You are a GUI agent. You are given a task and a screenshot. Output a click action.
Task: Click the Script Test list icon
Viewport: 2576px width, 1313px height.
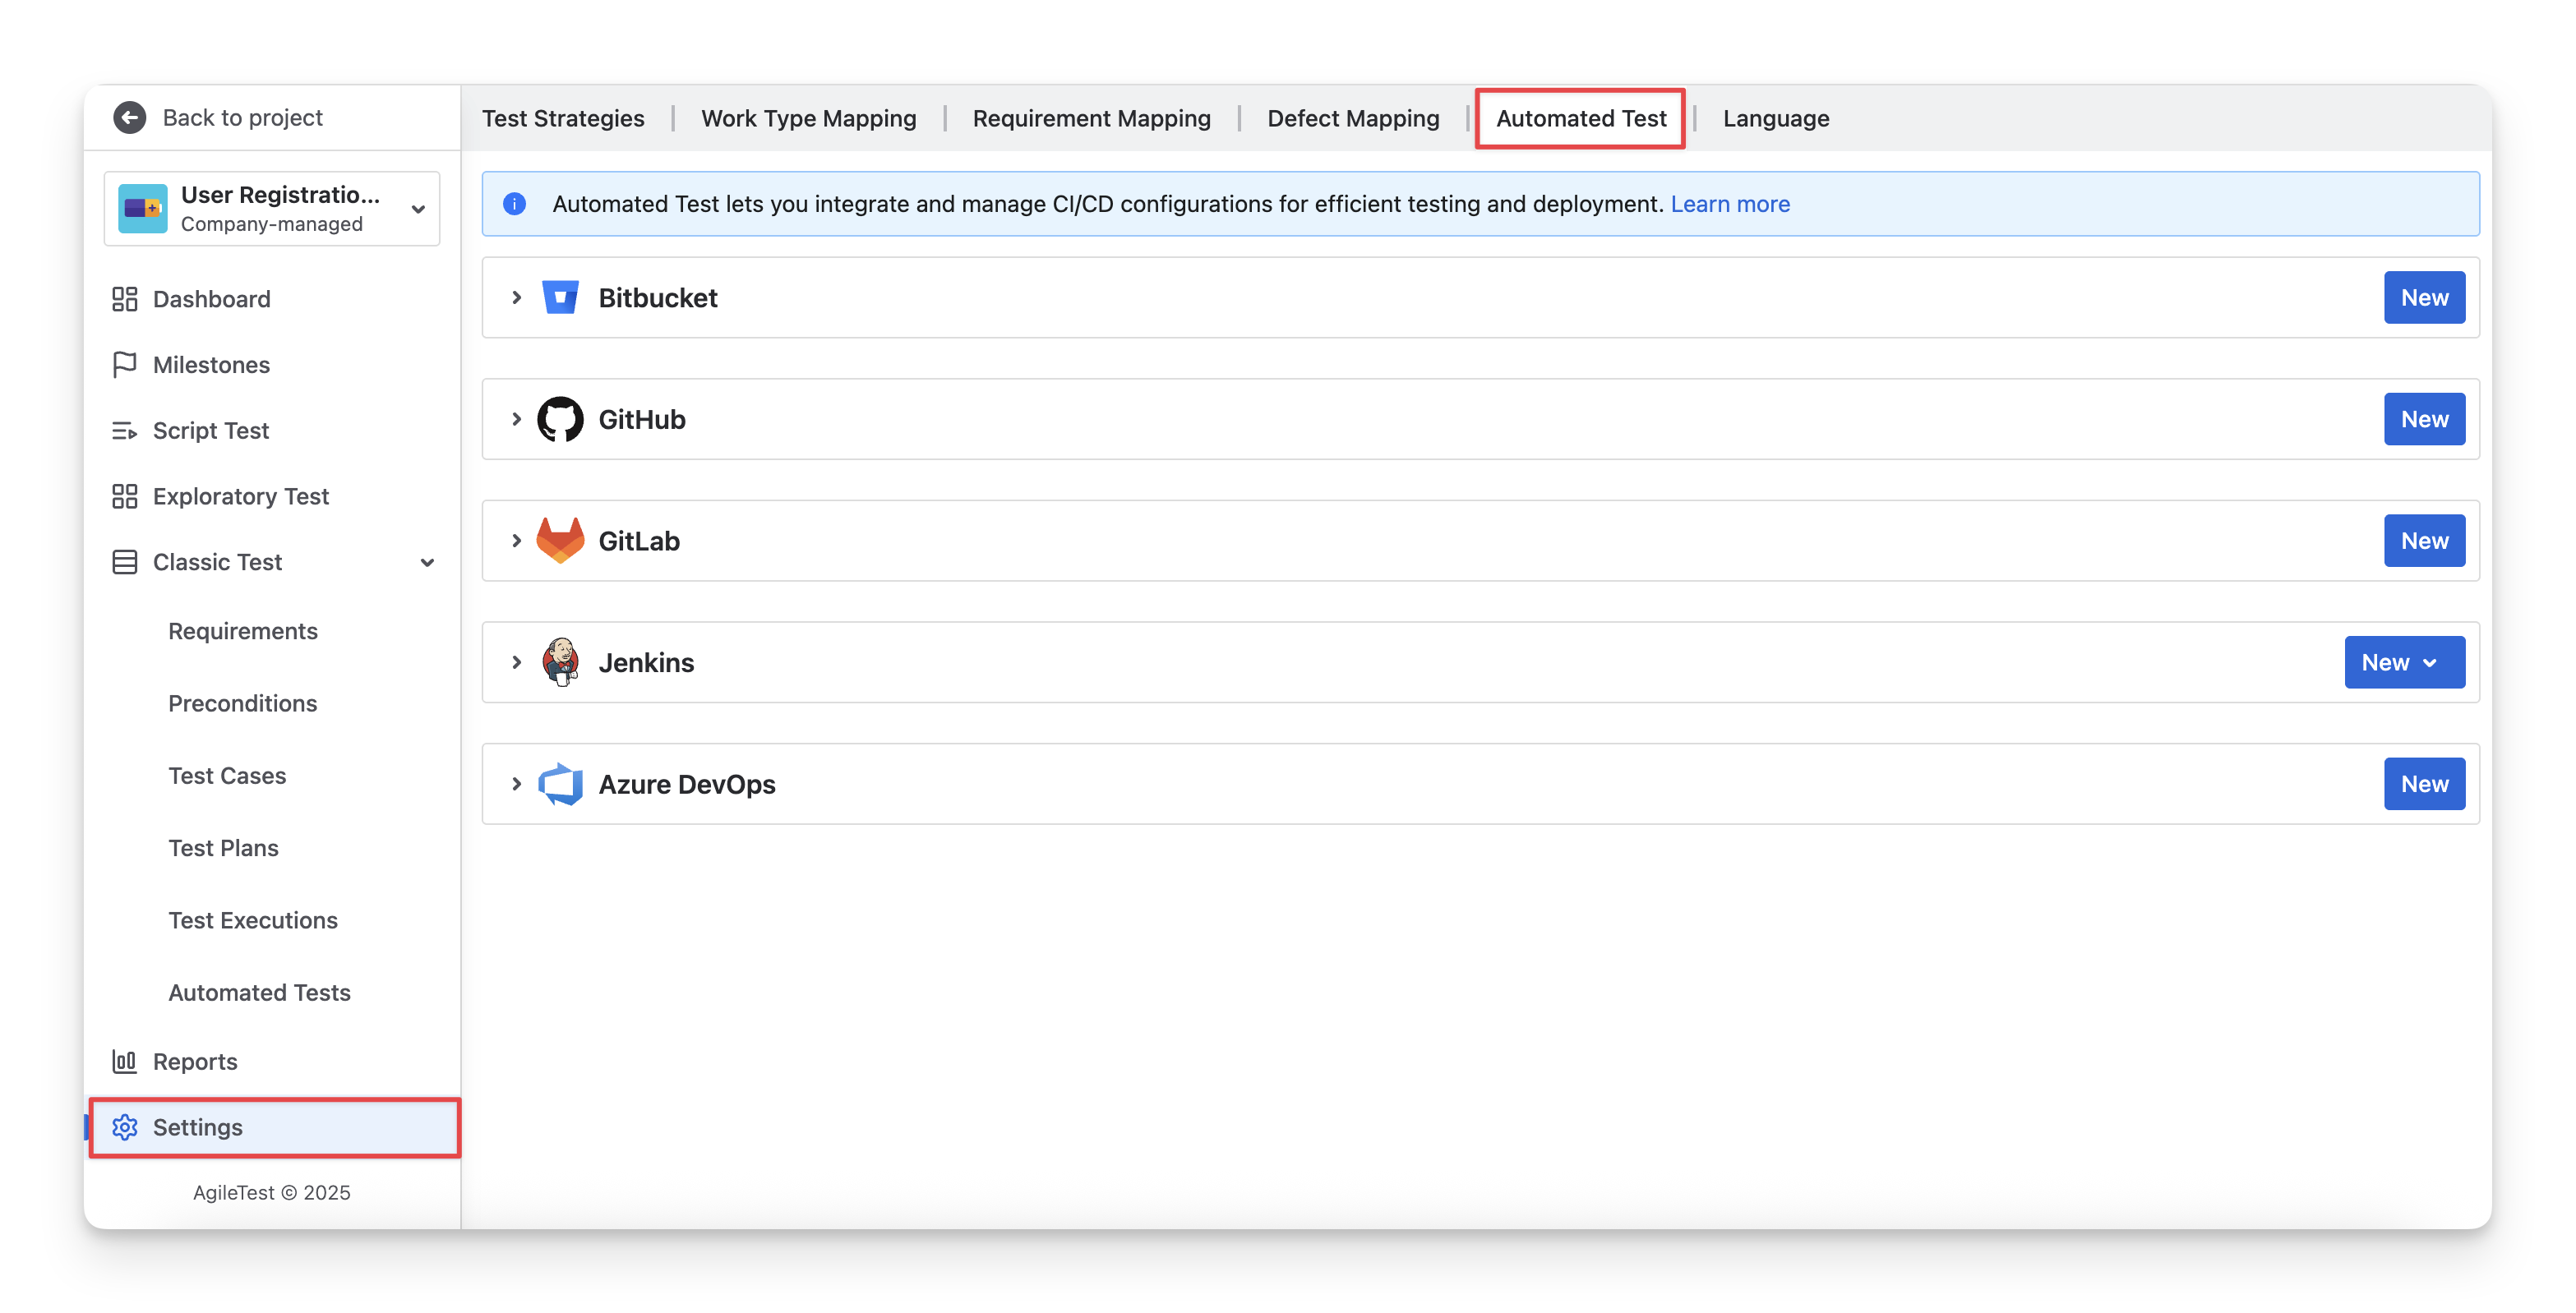click(124, 431)
